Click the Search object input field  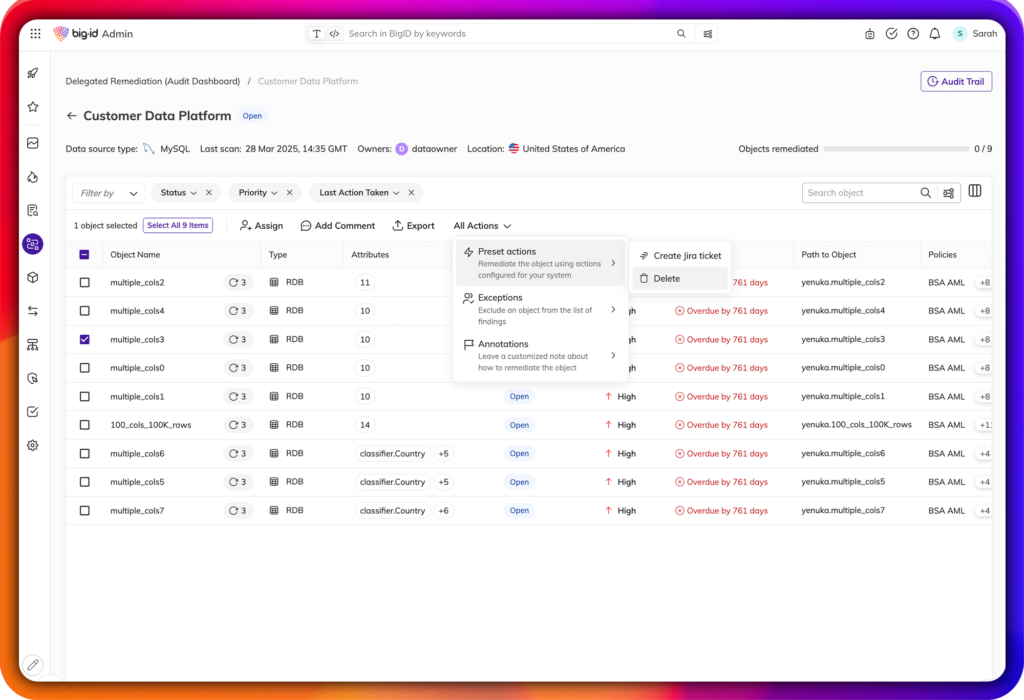[860, 193]
